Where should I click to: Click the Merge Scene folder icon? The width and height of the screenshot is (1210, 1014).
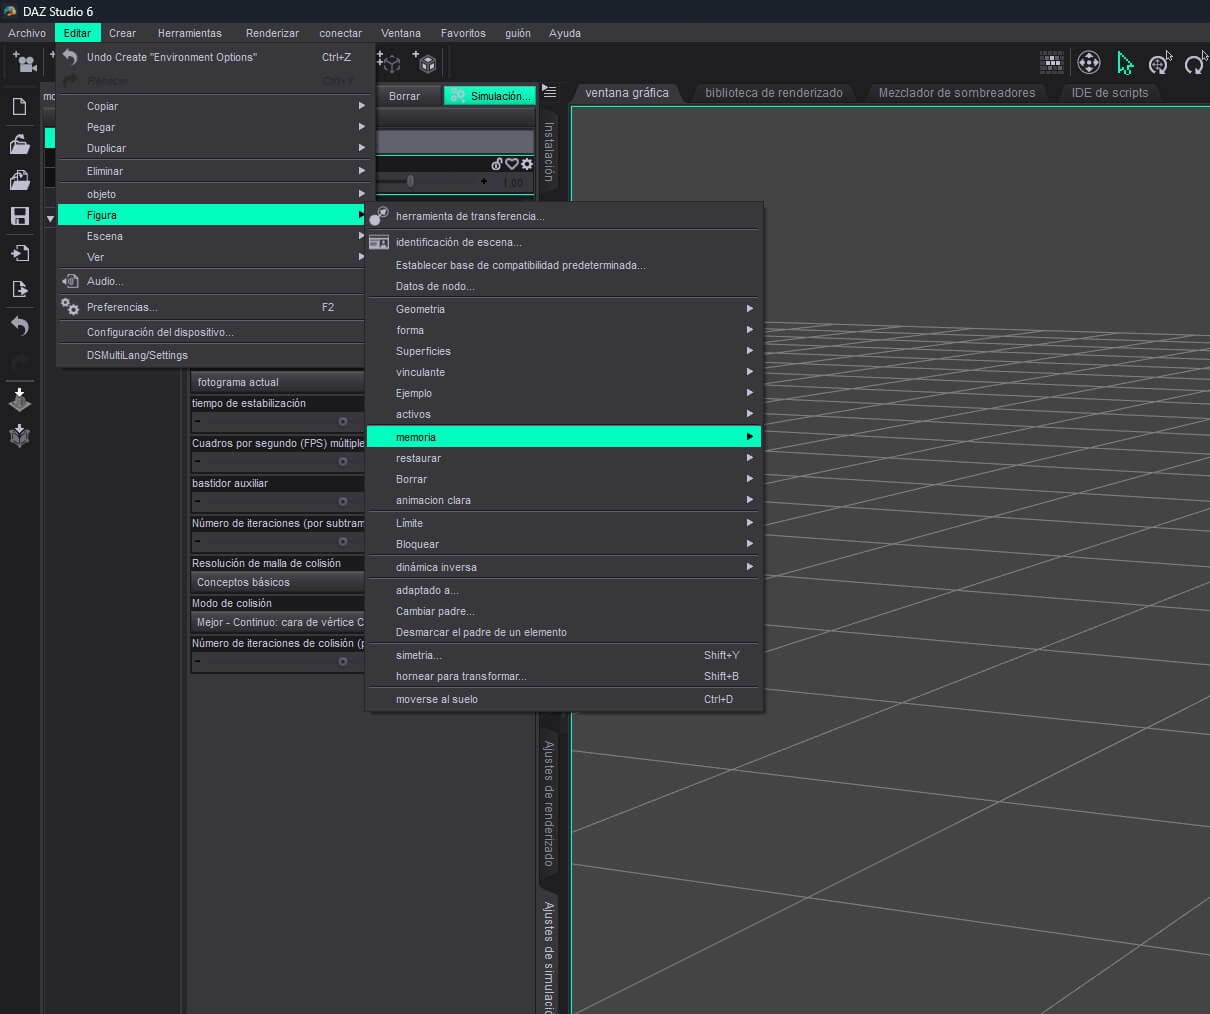pos(19,180)
